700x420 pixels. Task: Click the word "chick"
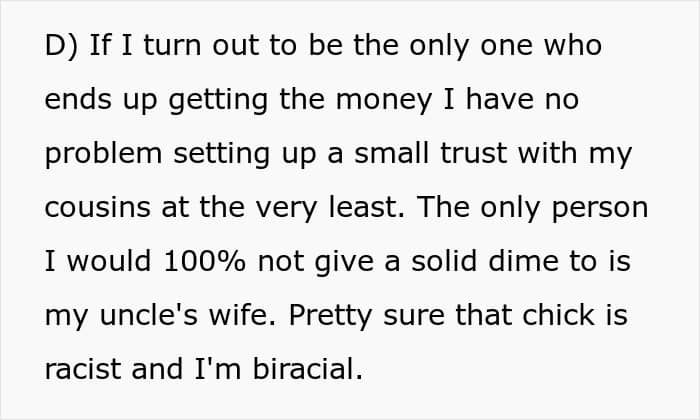tap(543, 316)
